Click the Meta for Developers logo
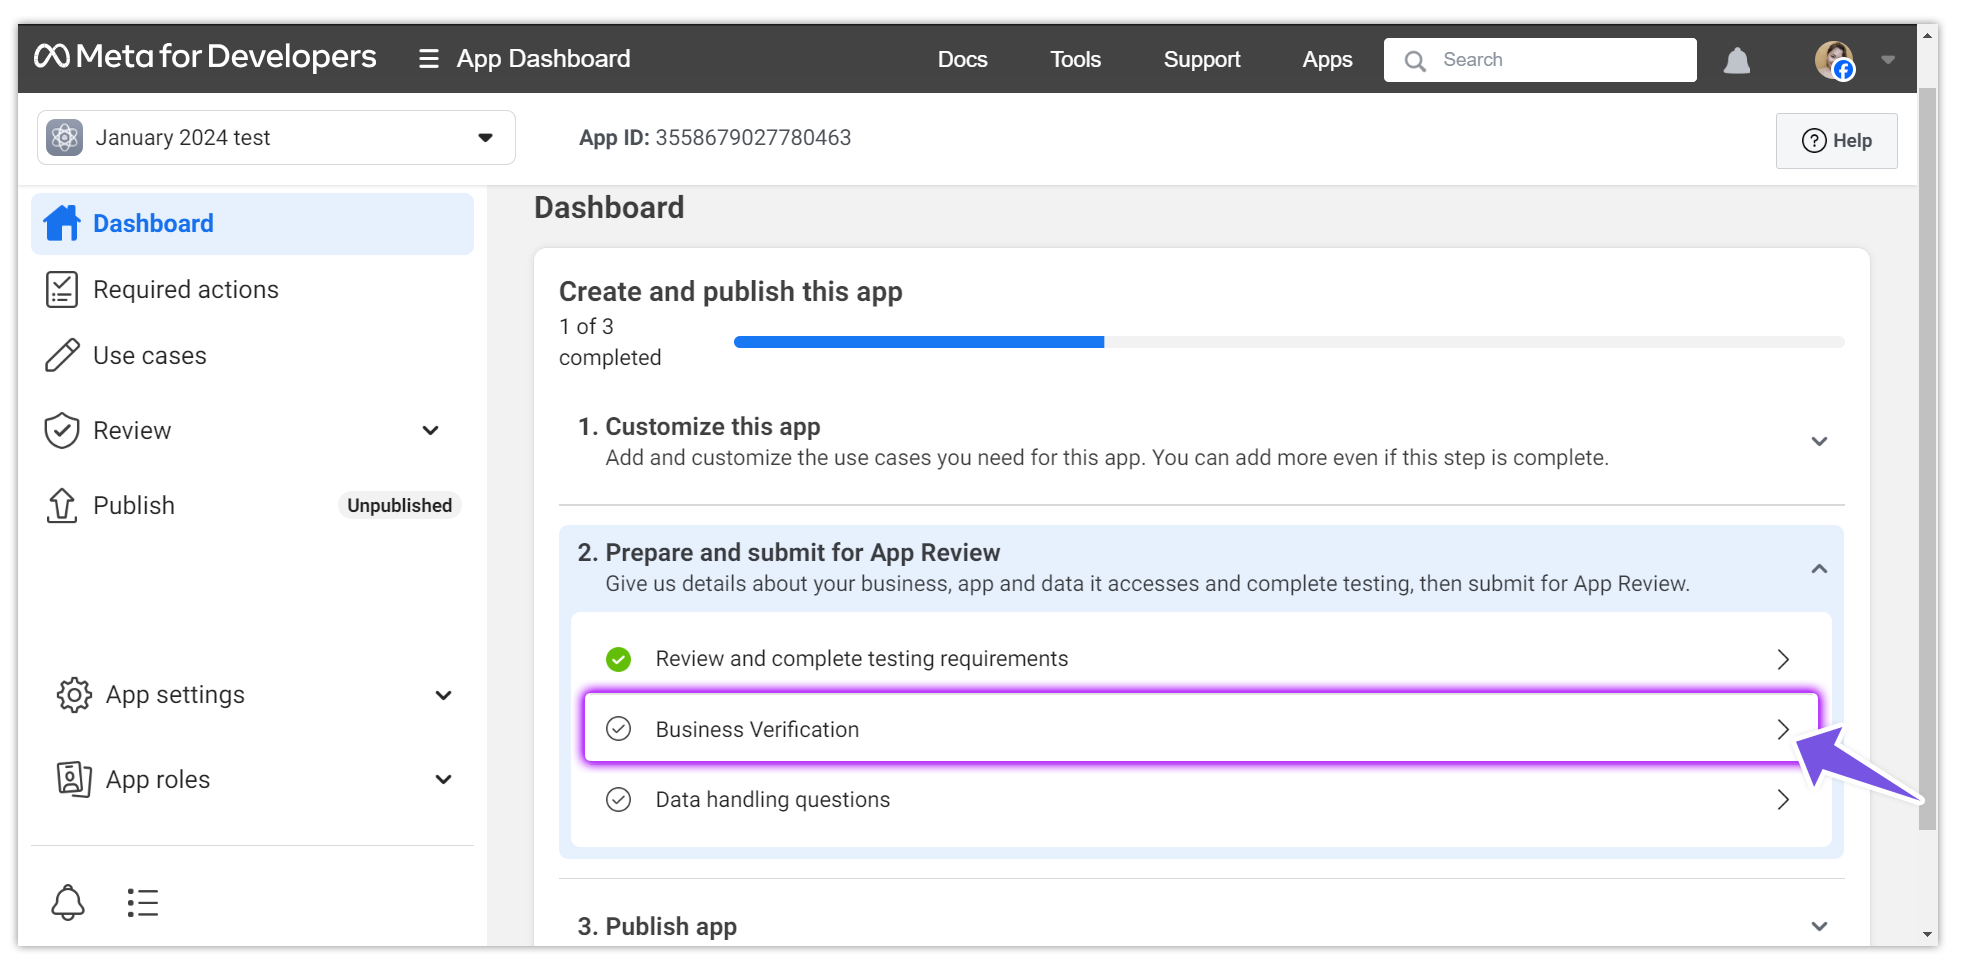 click(205, 57)
